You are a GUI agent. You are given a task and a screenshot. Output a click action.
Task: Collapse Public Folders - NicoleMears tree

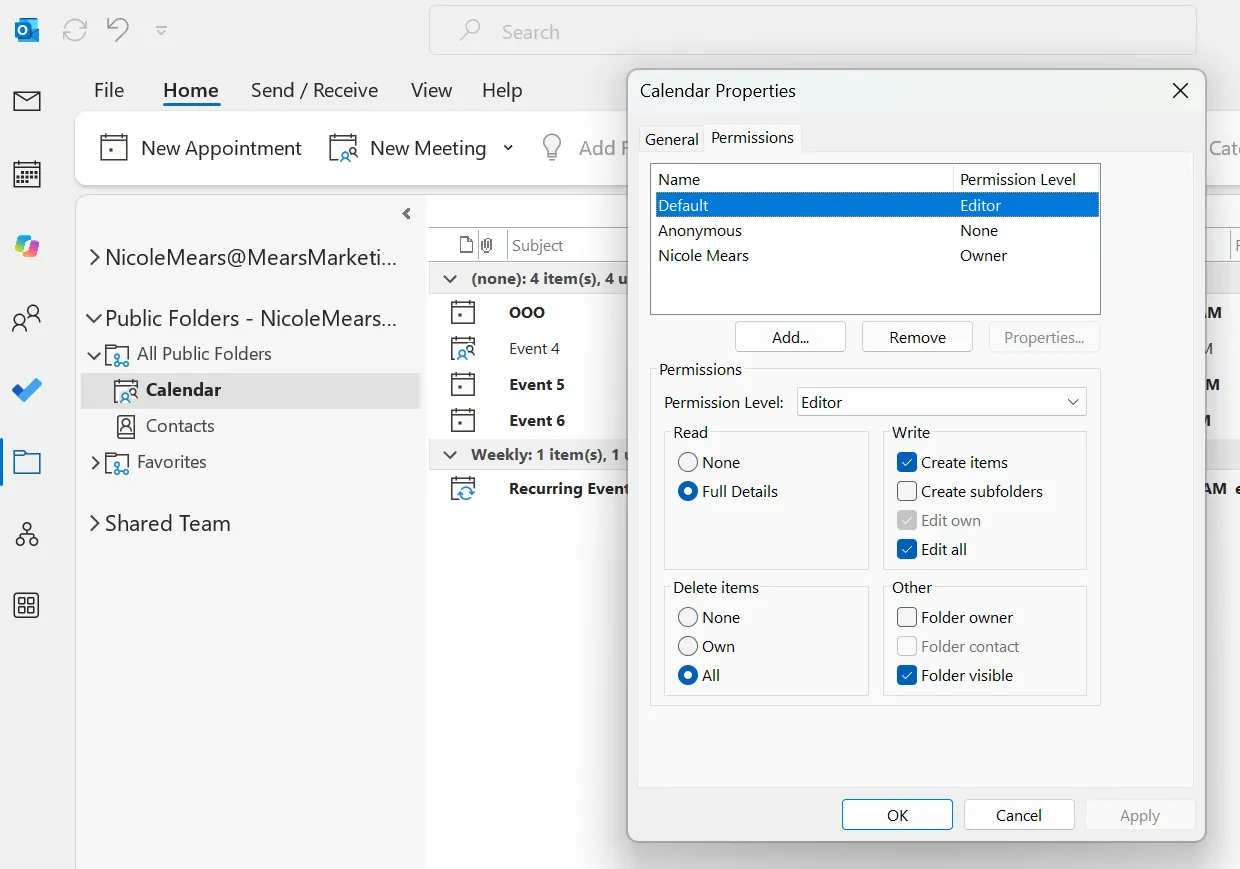point(94,318)
